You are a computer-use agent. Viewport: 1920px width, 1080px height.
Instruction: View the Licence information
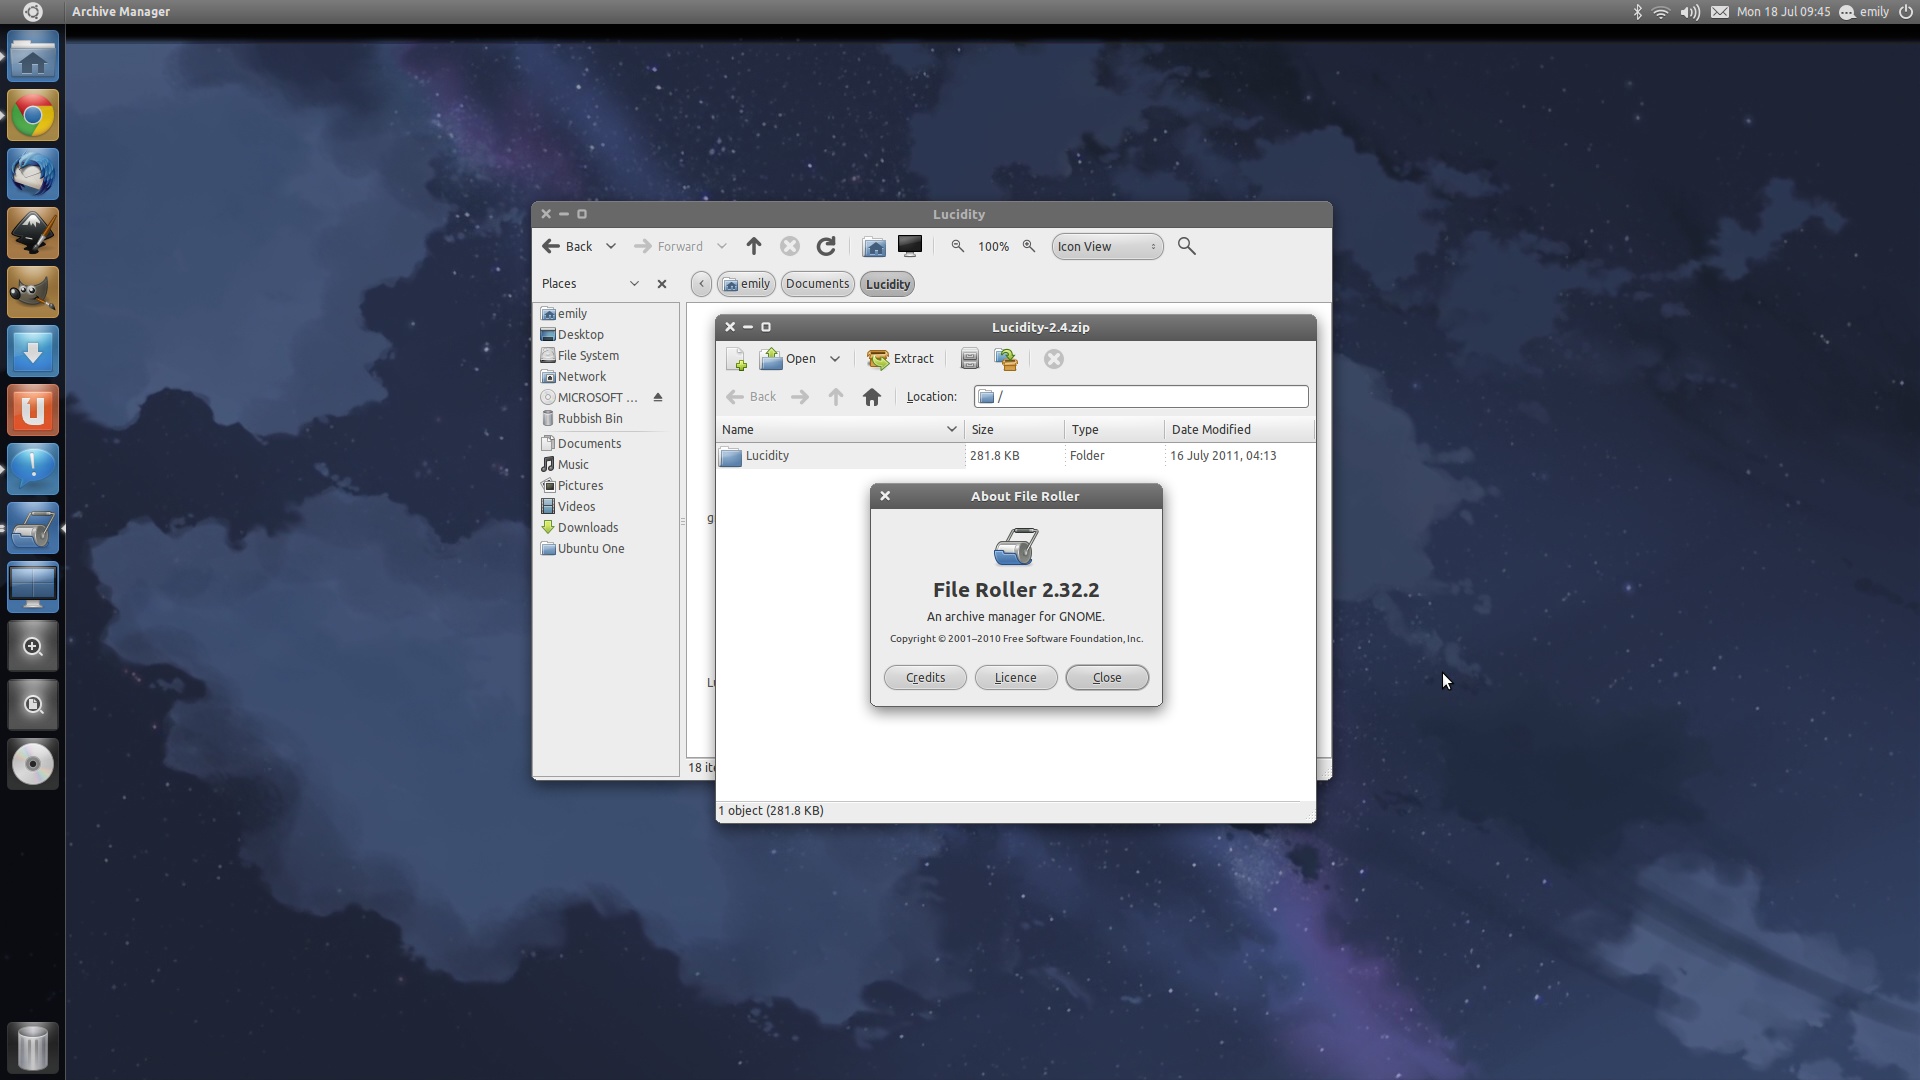coord(1016,678)
